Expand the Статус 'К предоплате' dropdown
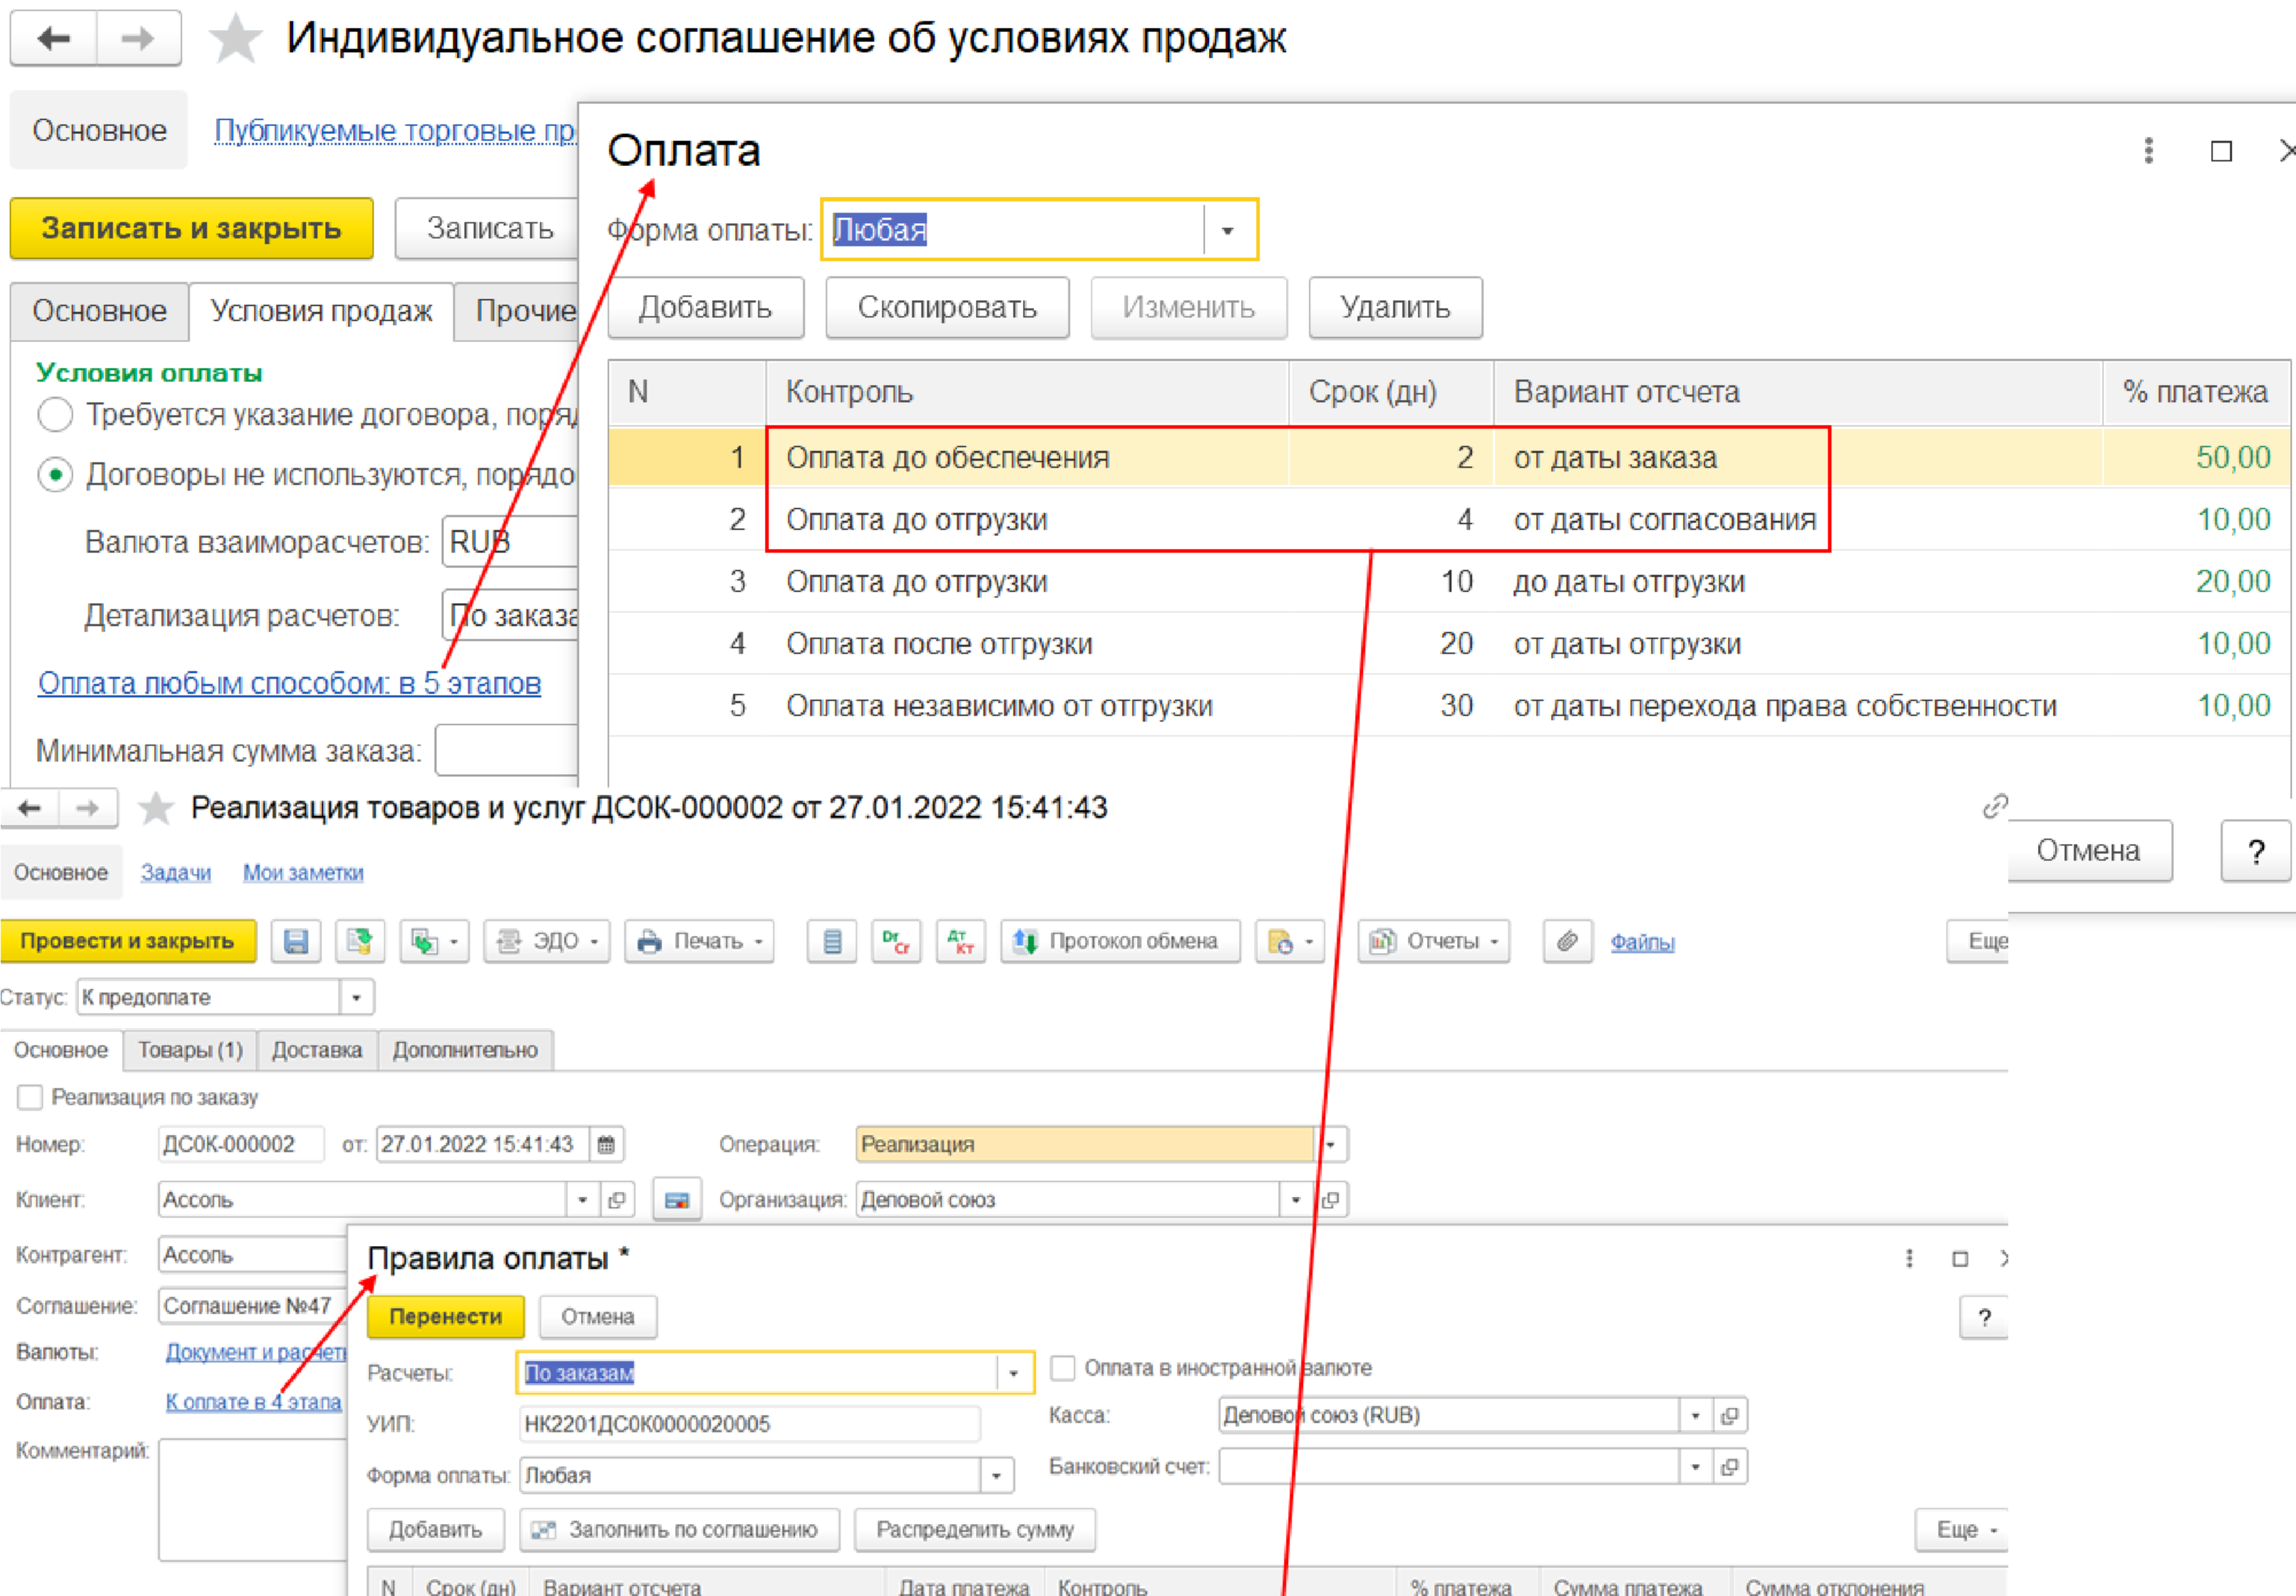The width and height of the screenshot is (2296, 1596). pyautogui.click(x=356, y=997)
